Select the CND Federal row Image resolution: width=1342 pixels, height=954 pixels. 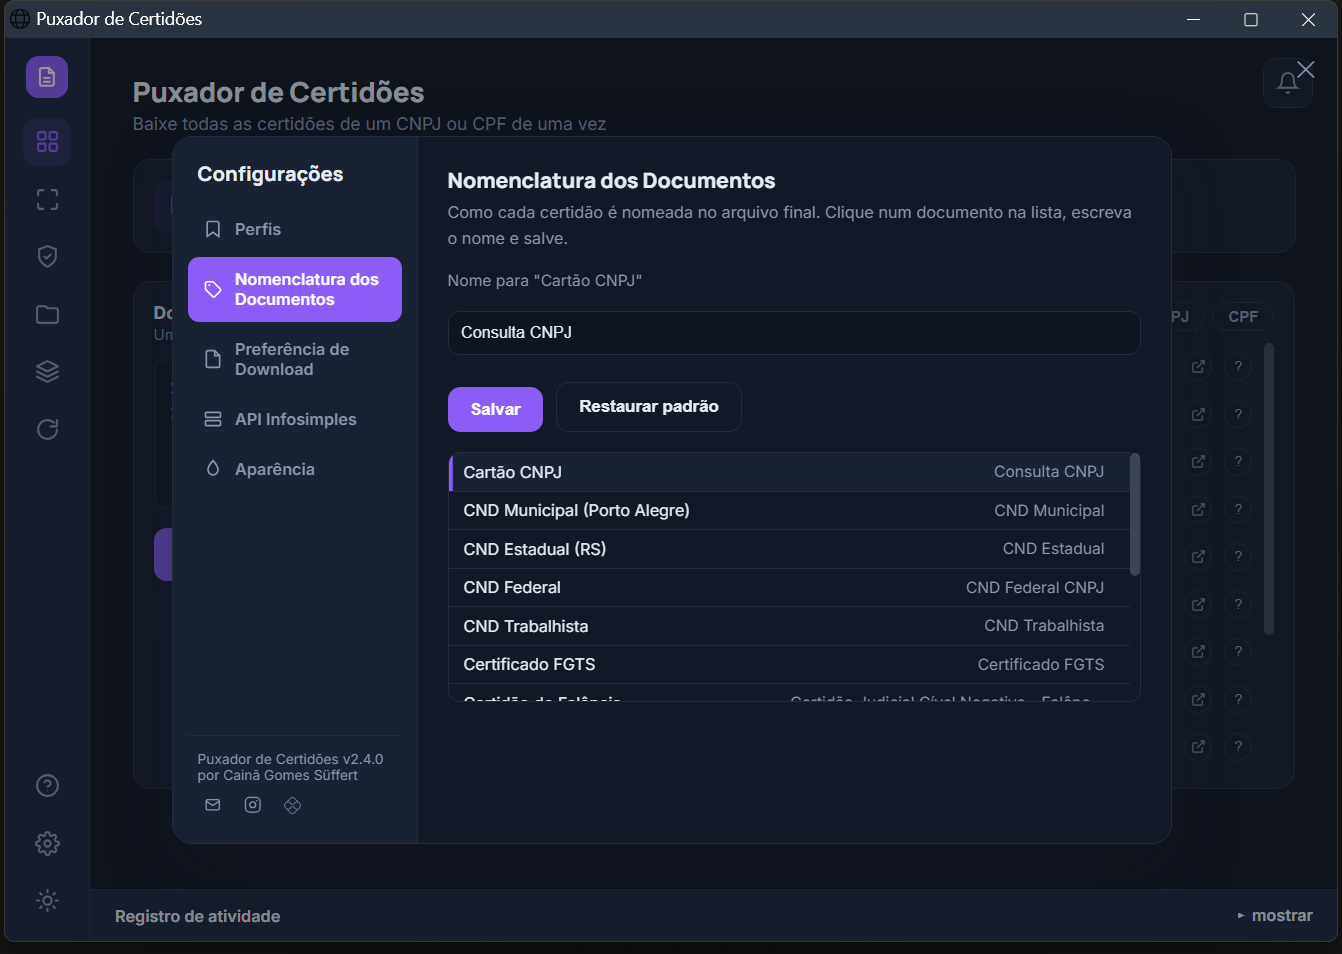pyautogui.click(x=789, y=587)
